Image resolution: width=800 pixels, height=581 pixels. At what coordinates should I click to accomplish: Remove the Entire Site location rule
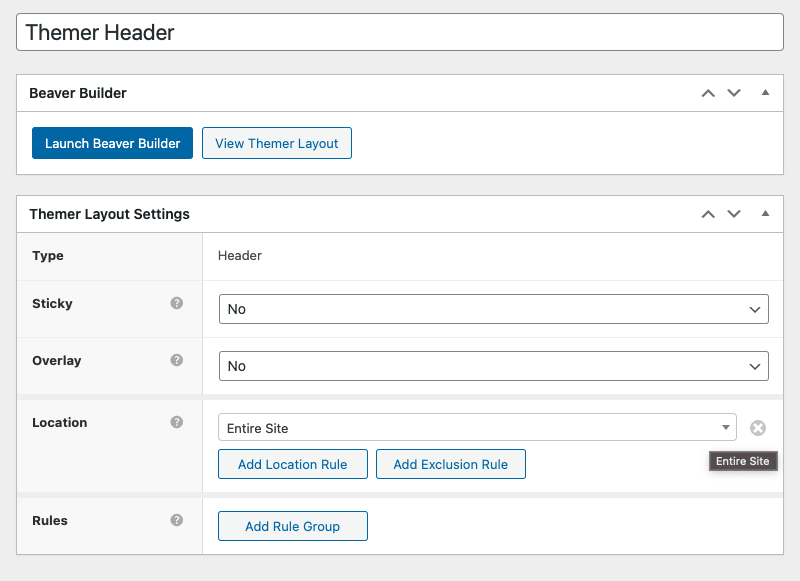[x=758, y=428]
